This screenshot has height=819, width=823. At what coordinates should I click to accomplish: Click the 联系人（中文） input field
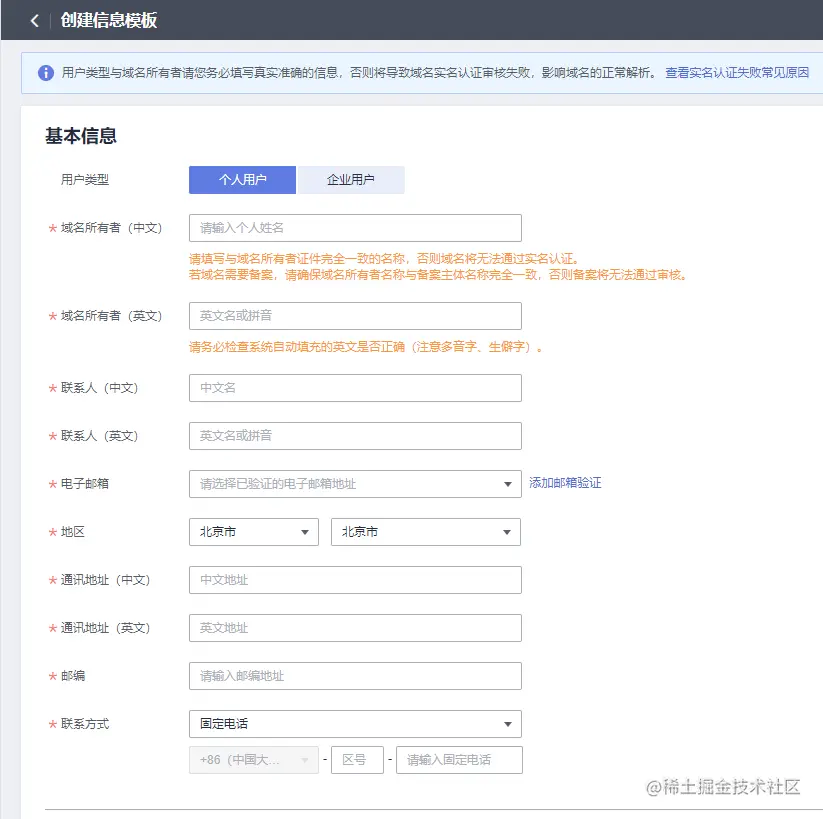[355, 388]
